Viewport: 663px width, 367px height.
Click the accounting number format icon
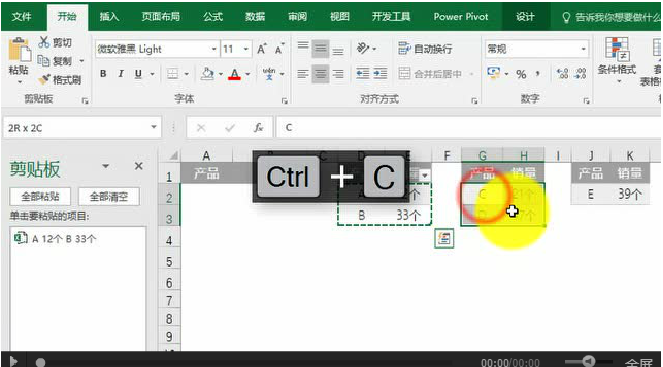click(494, 73)
